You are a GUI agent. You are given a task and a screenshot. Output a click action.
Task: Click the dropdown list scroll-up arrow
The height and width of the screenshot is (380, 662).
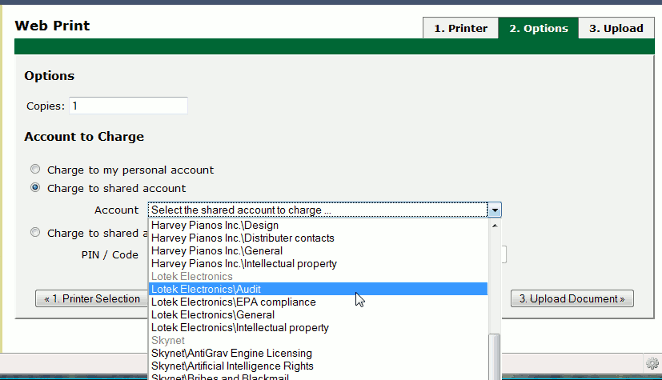coord(494,226)
